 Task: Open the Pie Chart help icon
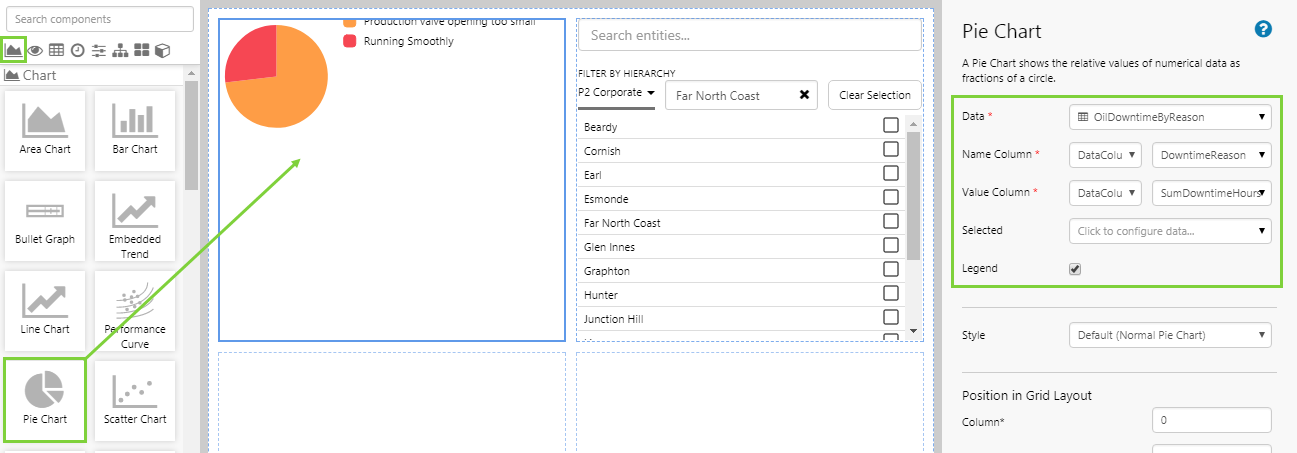1263,30
